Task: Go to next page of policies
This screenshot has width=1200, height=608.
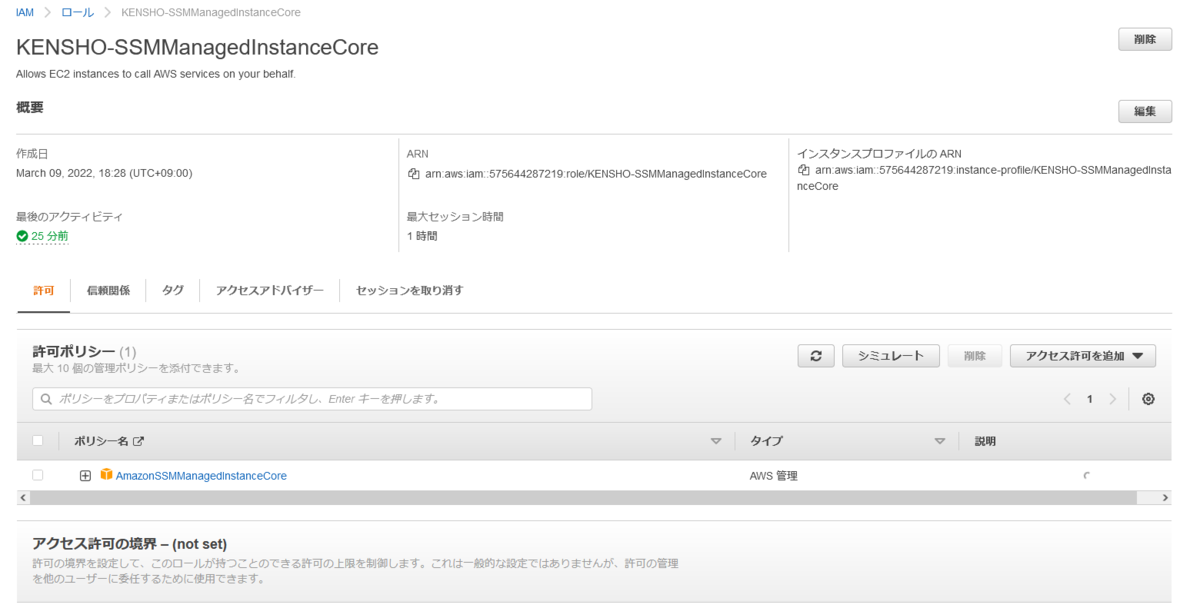Action: pos(1112,399)
